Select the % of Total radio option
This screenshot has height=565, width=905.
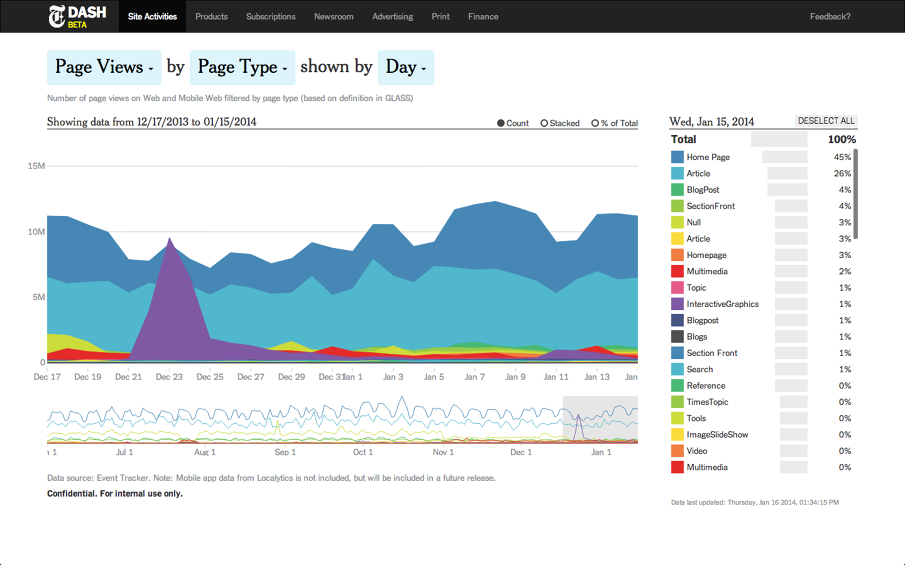[x=595, y=123]
